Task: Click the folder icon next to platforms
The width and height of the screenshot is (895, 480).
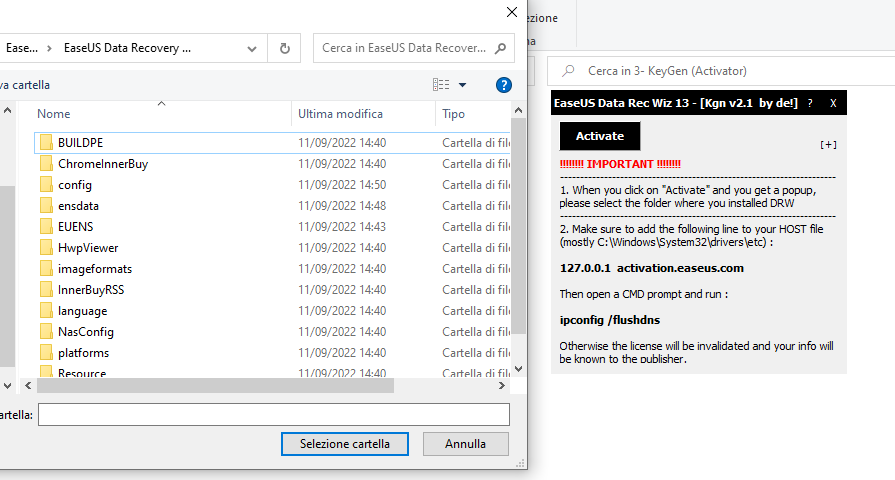Action: (46, 353)
